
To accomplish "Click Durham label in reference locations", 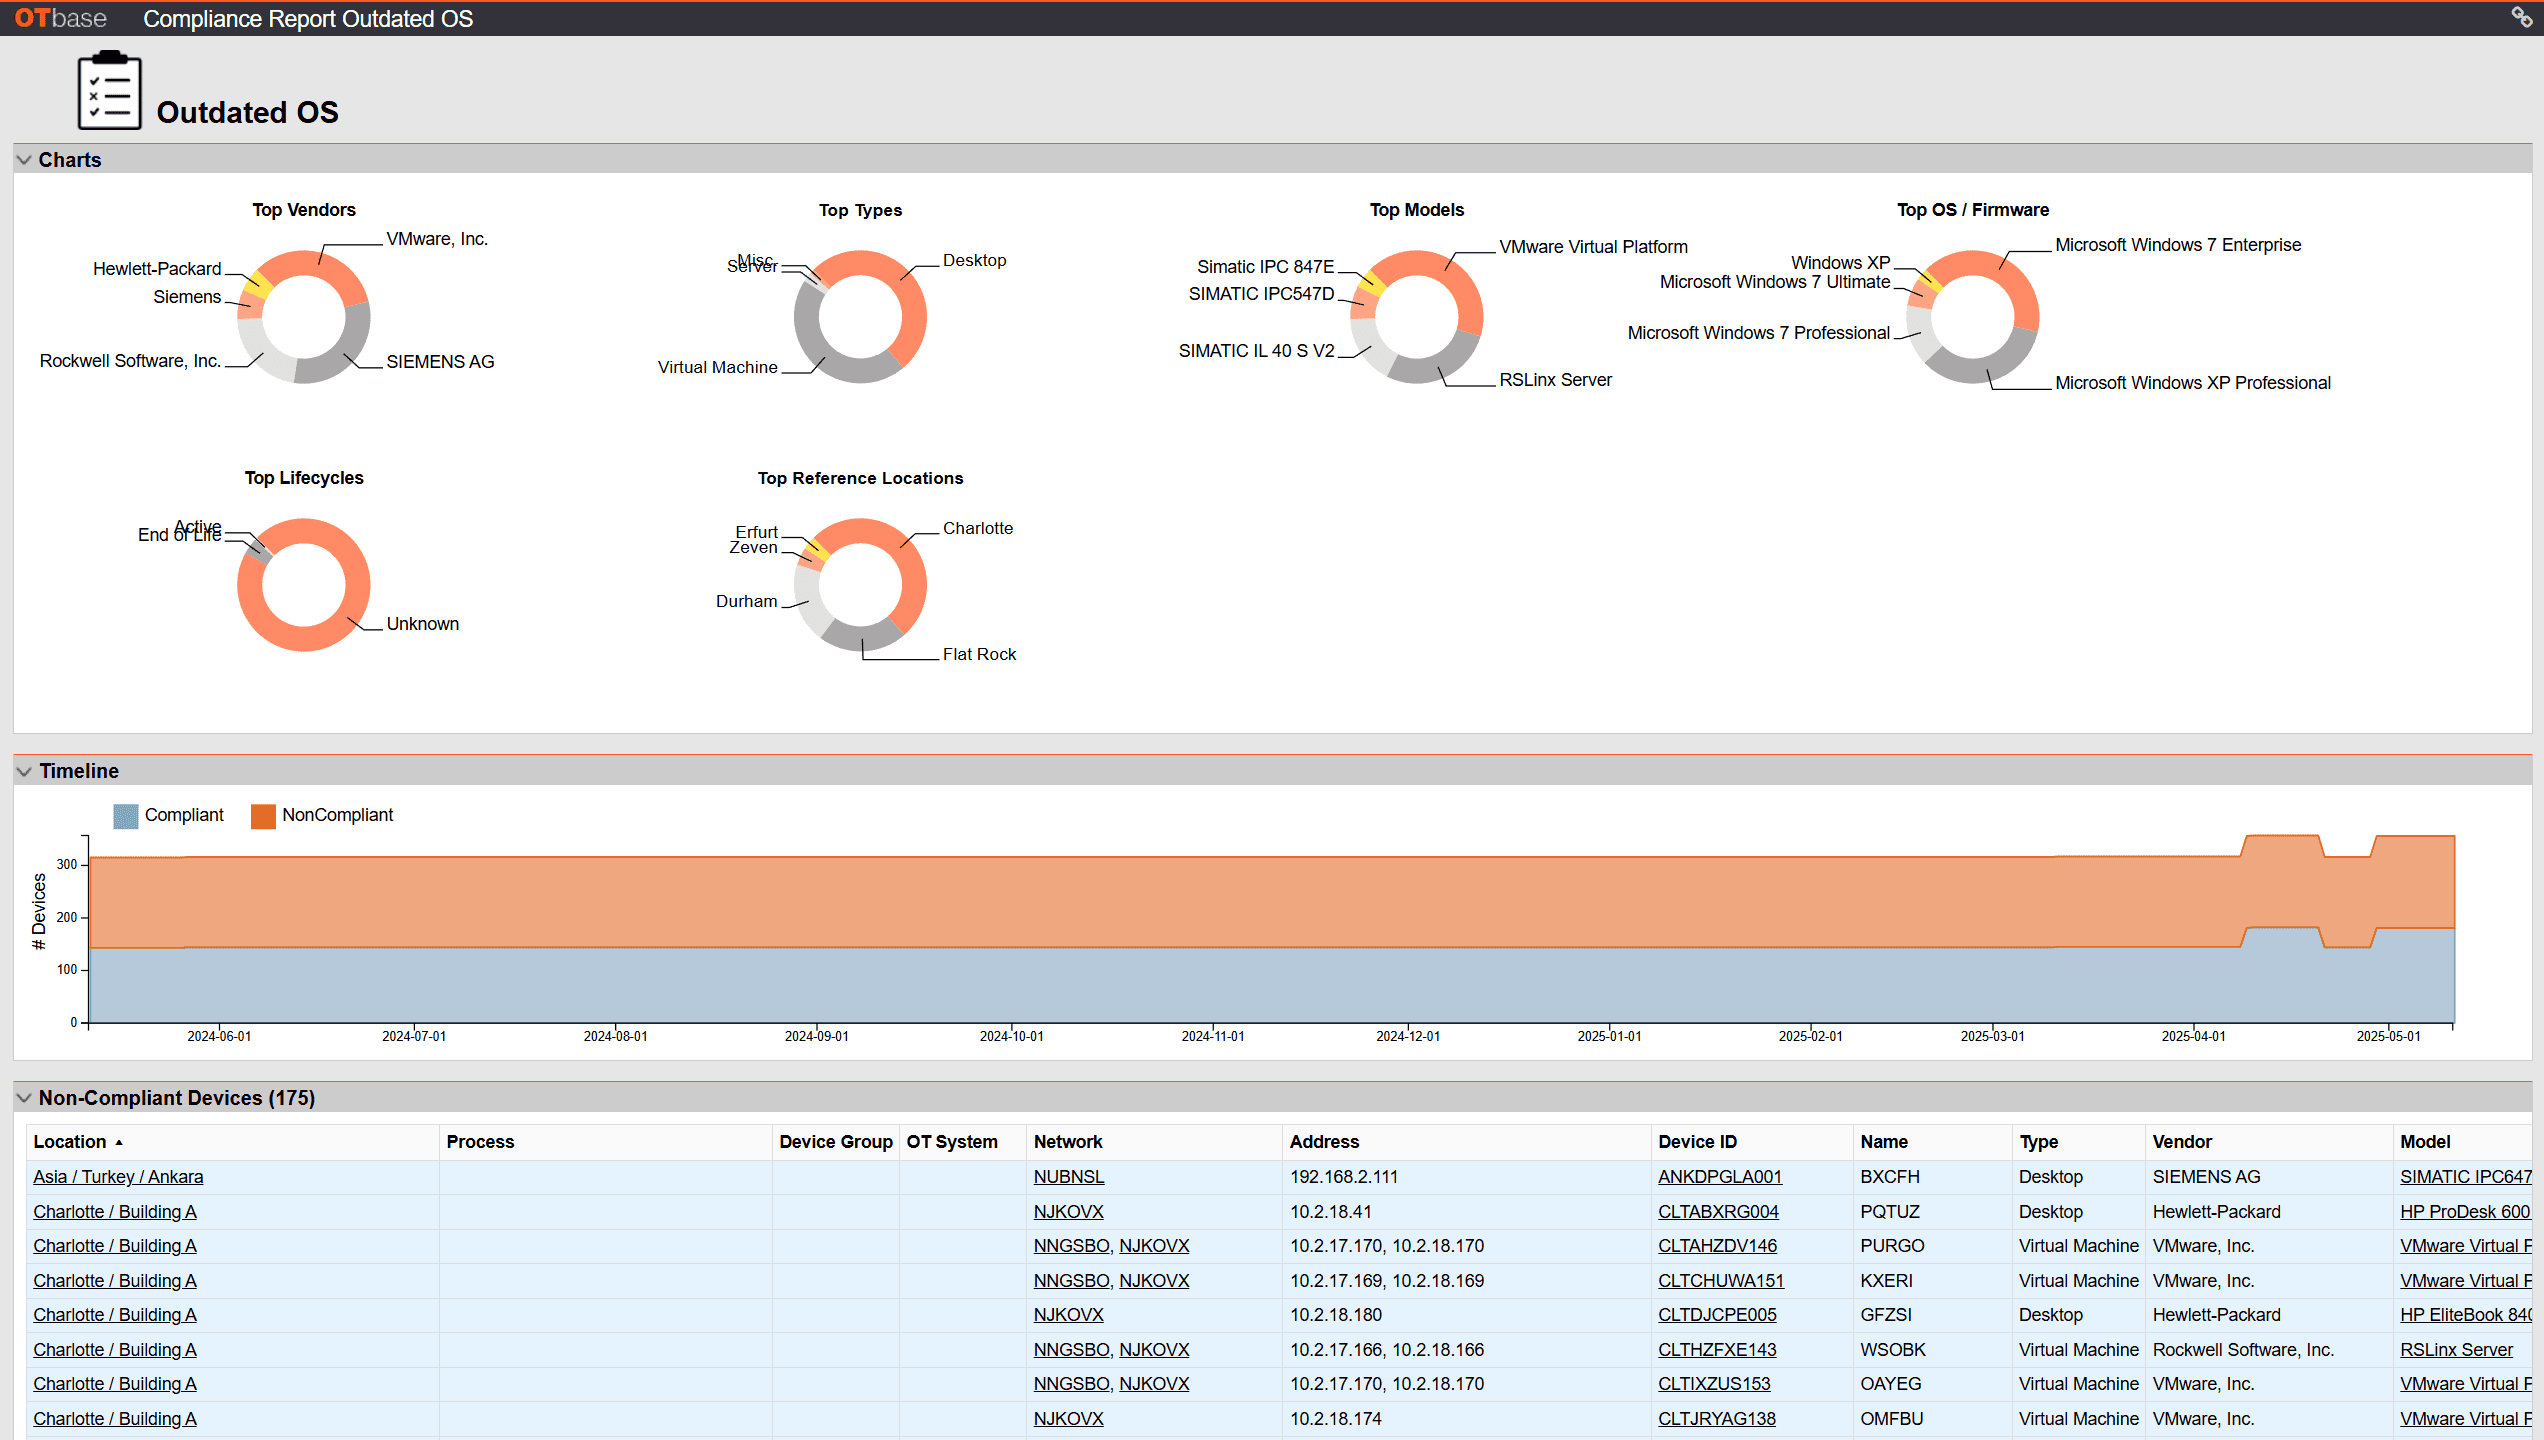I will [x=746, y=601].
